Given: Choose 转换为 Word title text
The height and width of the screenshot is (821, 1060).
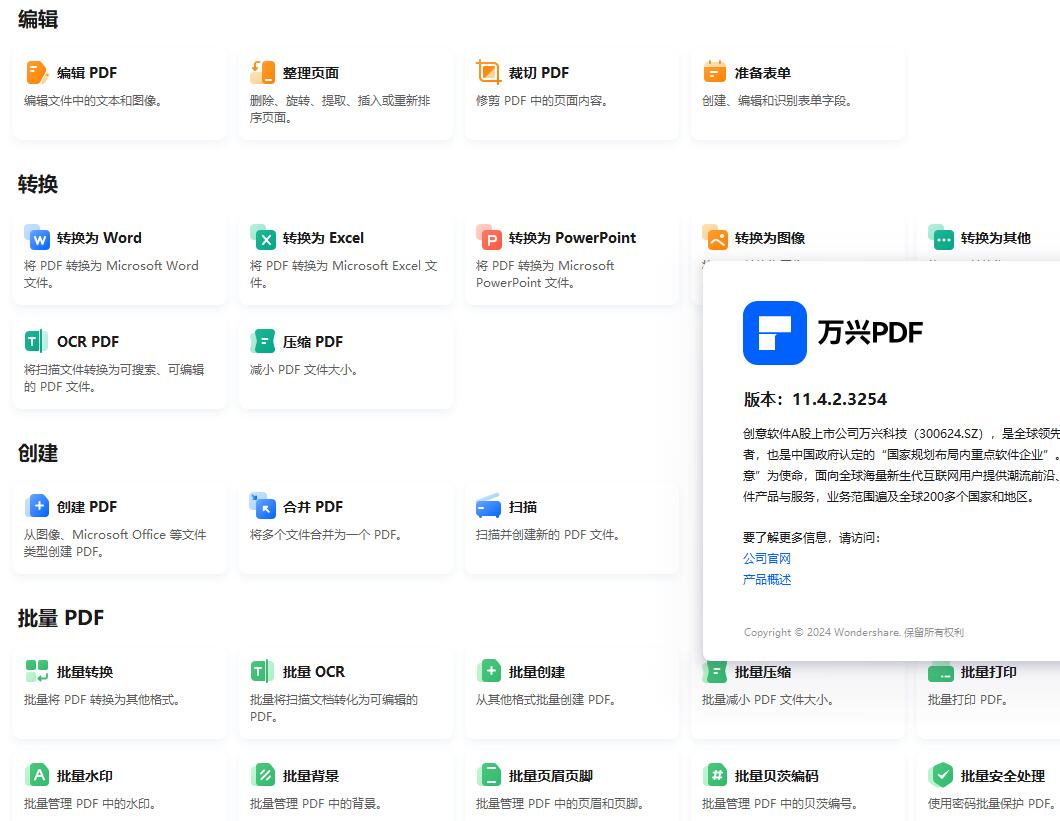Looking at the screenshot, I should tap(99, 238).
